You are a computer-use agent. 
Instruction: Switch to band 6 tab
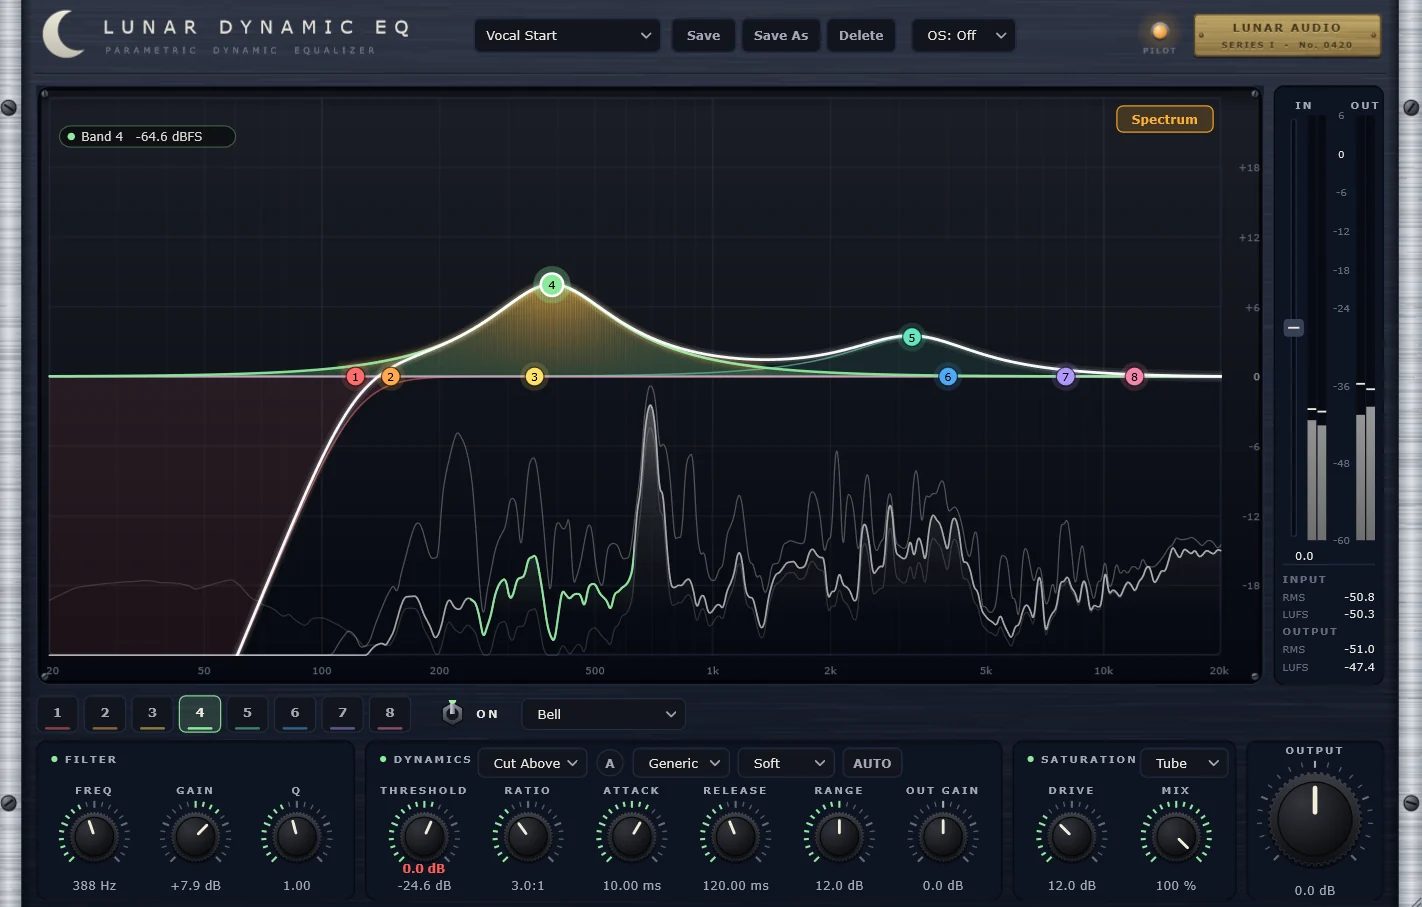[295, 714]
